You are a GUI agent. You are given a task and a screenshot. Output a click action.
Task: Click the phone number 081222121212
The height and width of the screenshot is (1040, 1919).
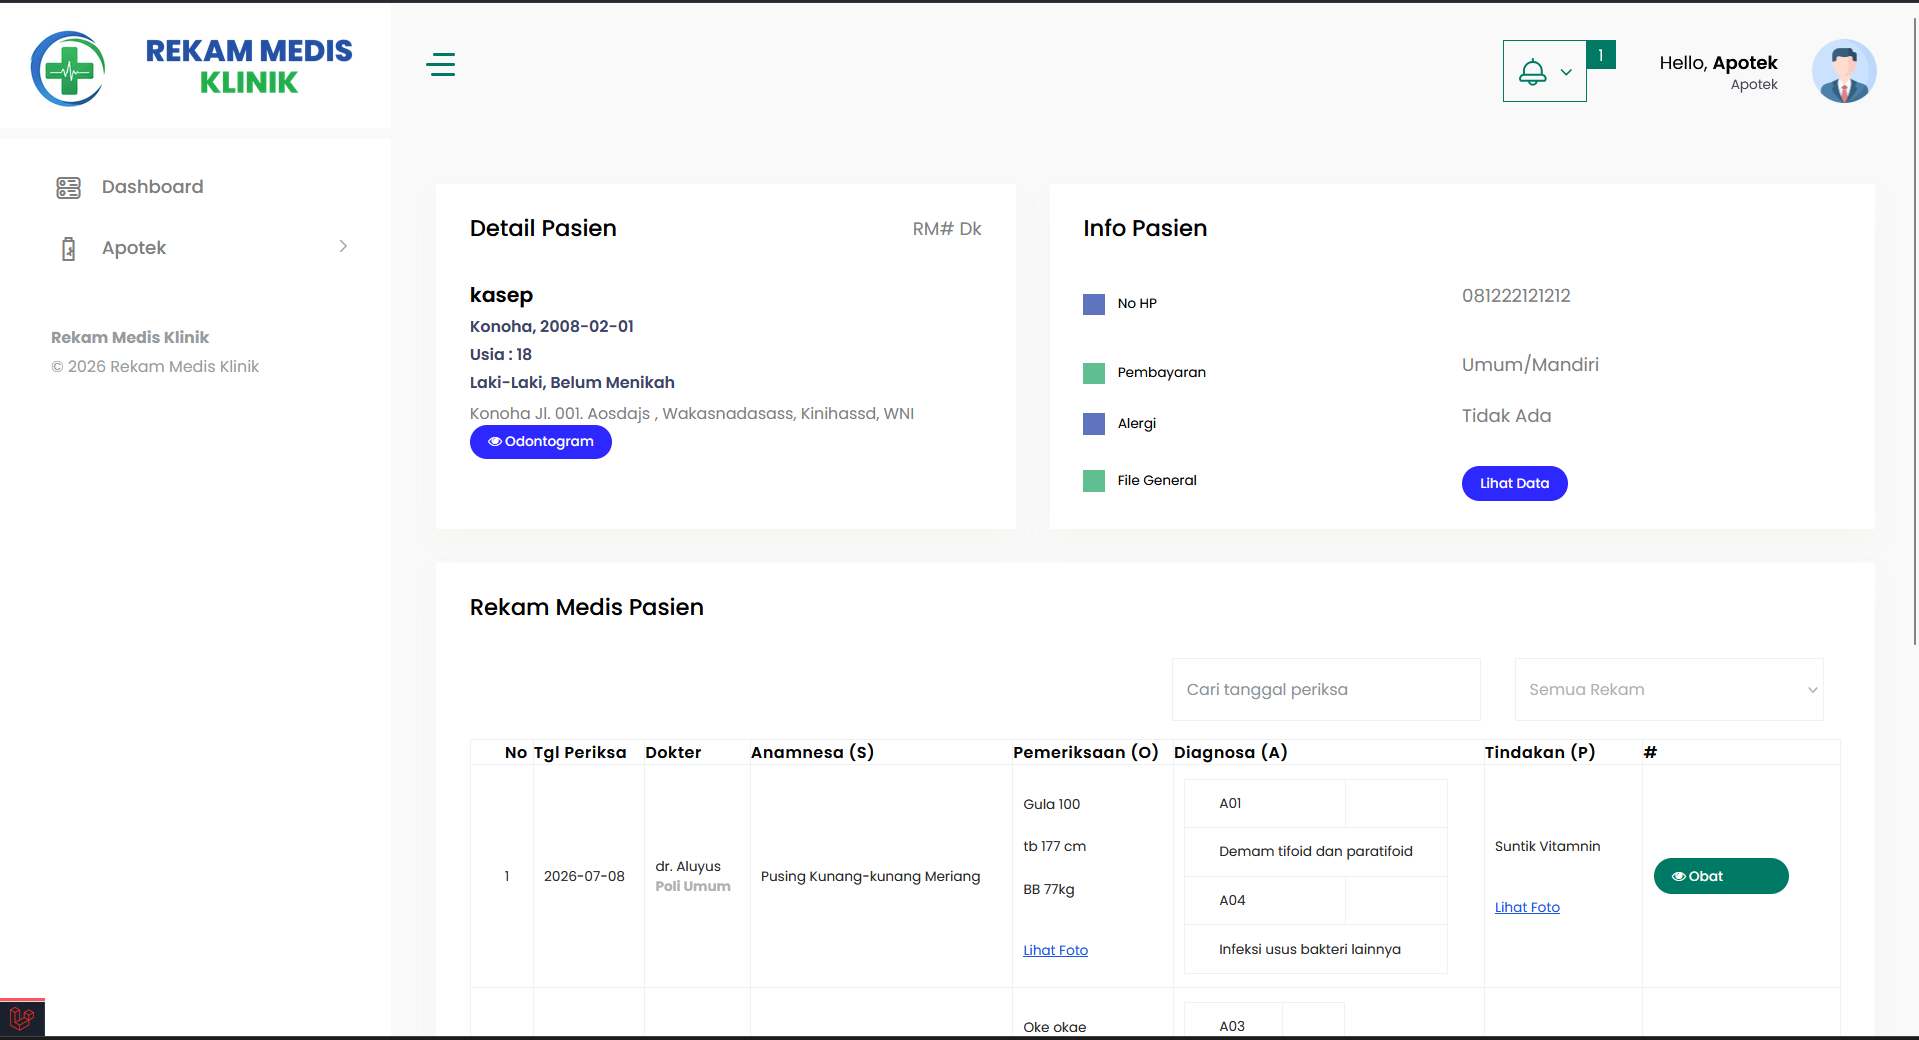pyautogui.click(x=1516, y=296)
